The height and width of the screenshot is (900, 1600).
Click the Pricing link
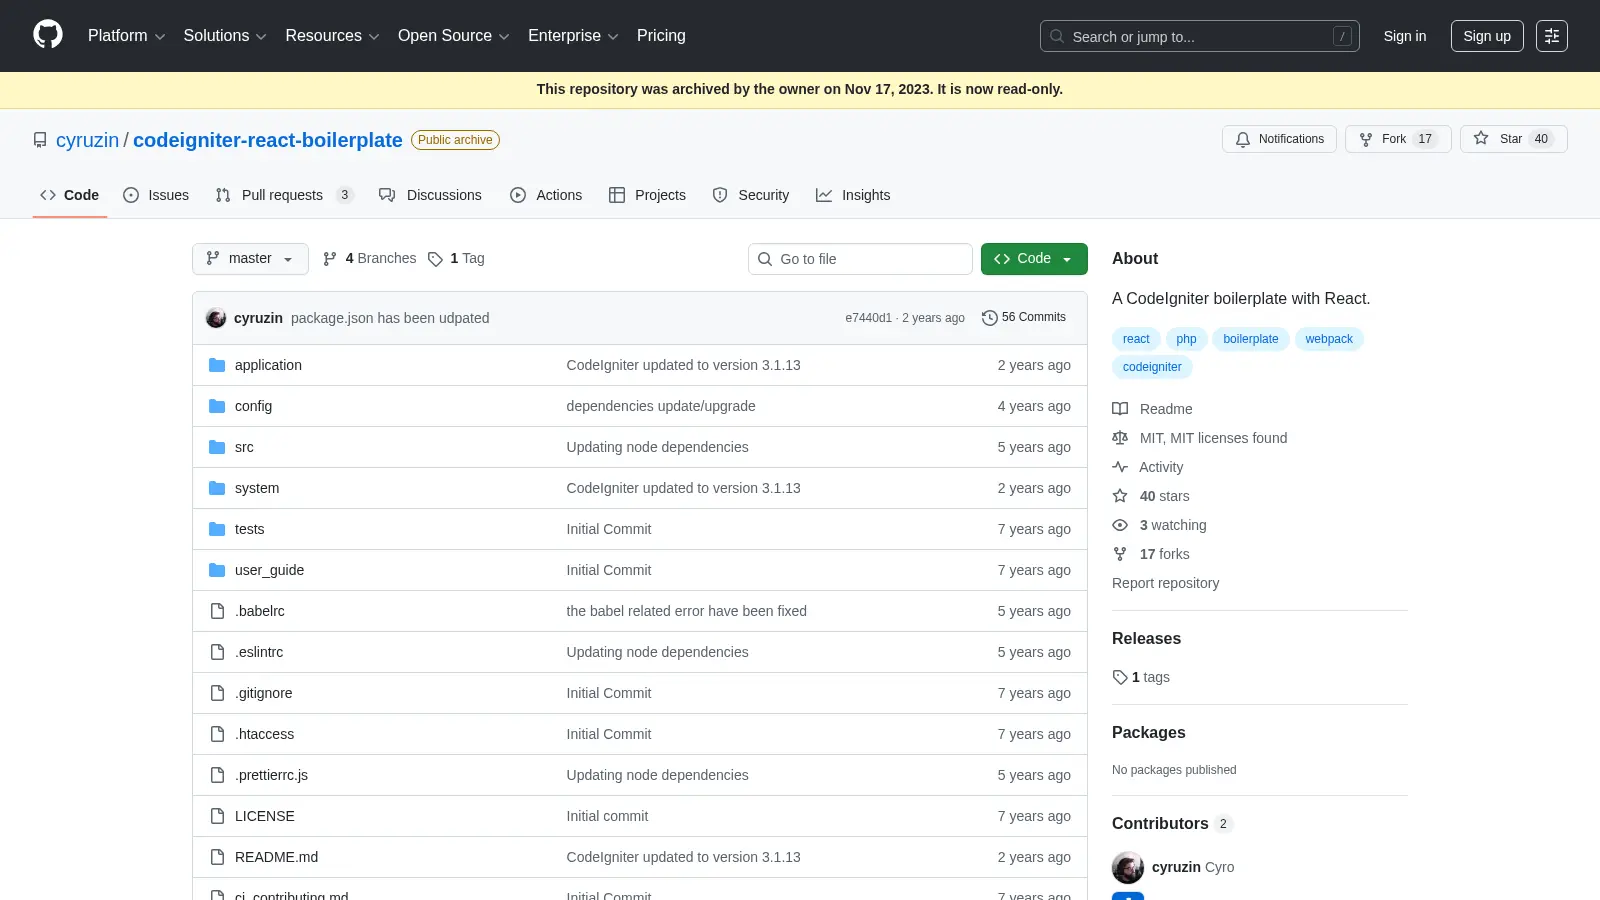(x=661, y=36)
